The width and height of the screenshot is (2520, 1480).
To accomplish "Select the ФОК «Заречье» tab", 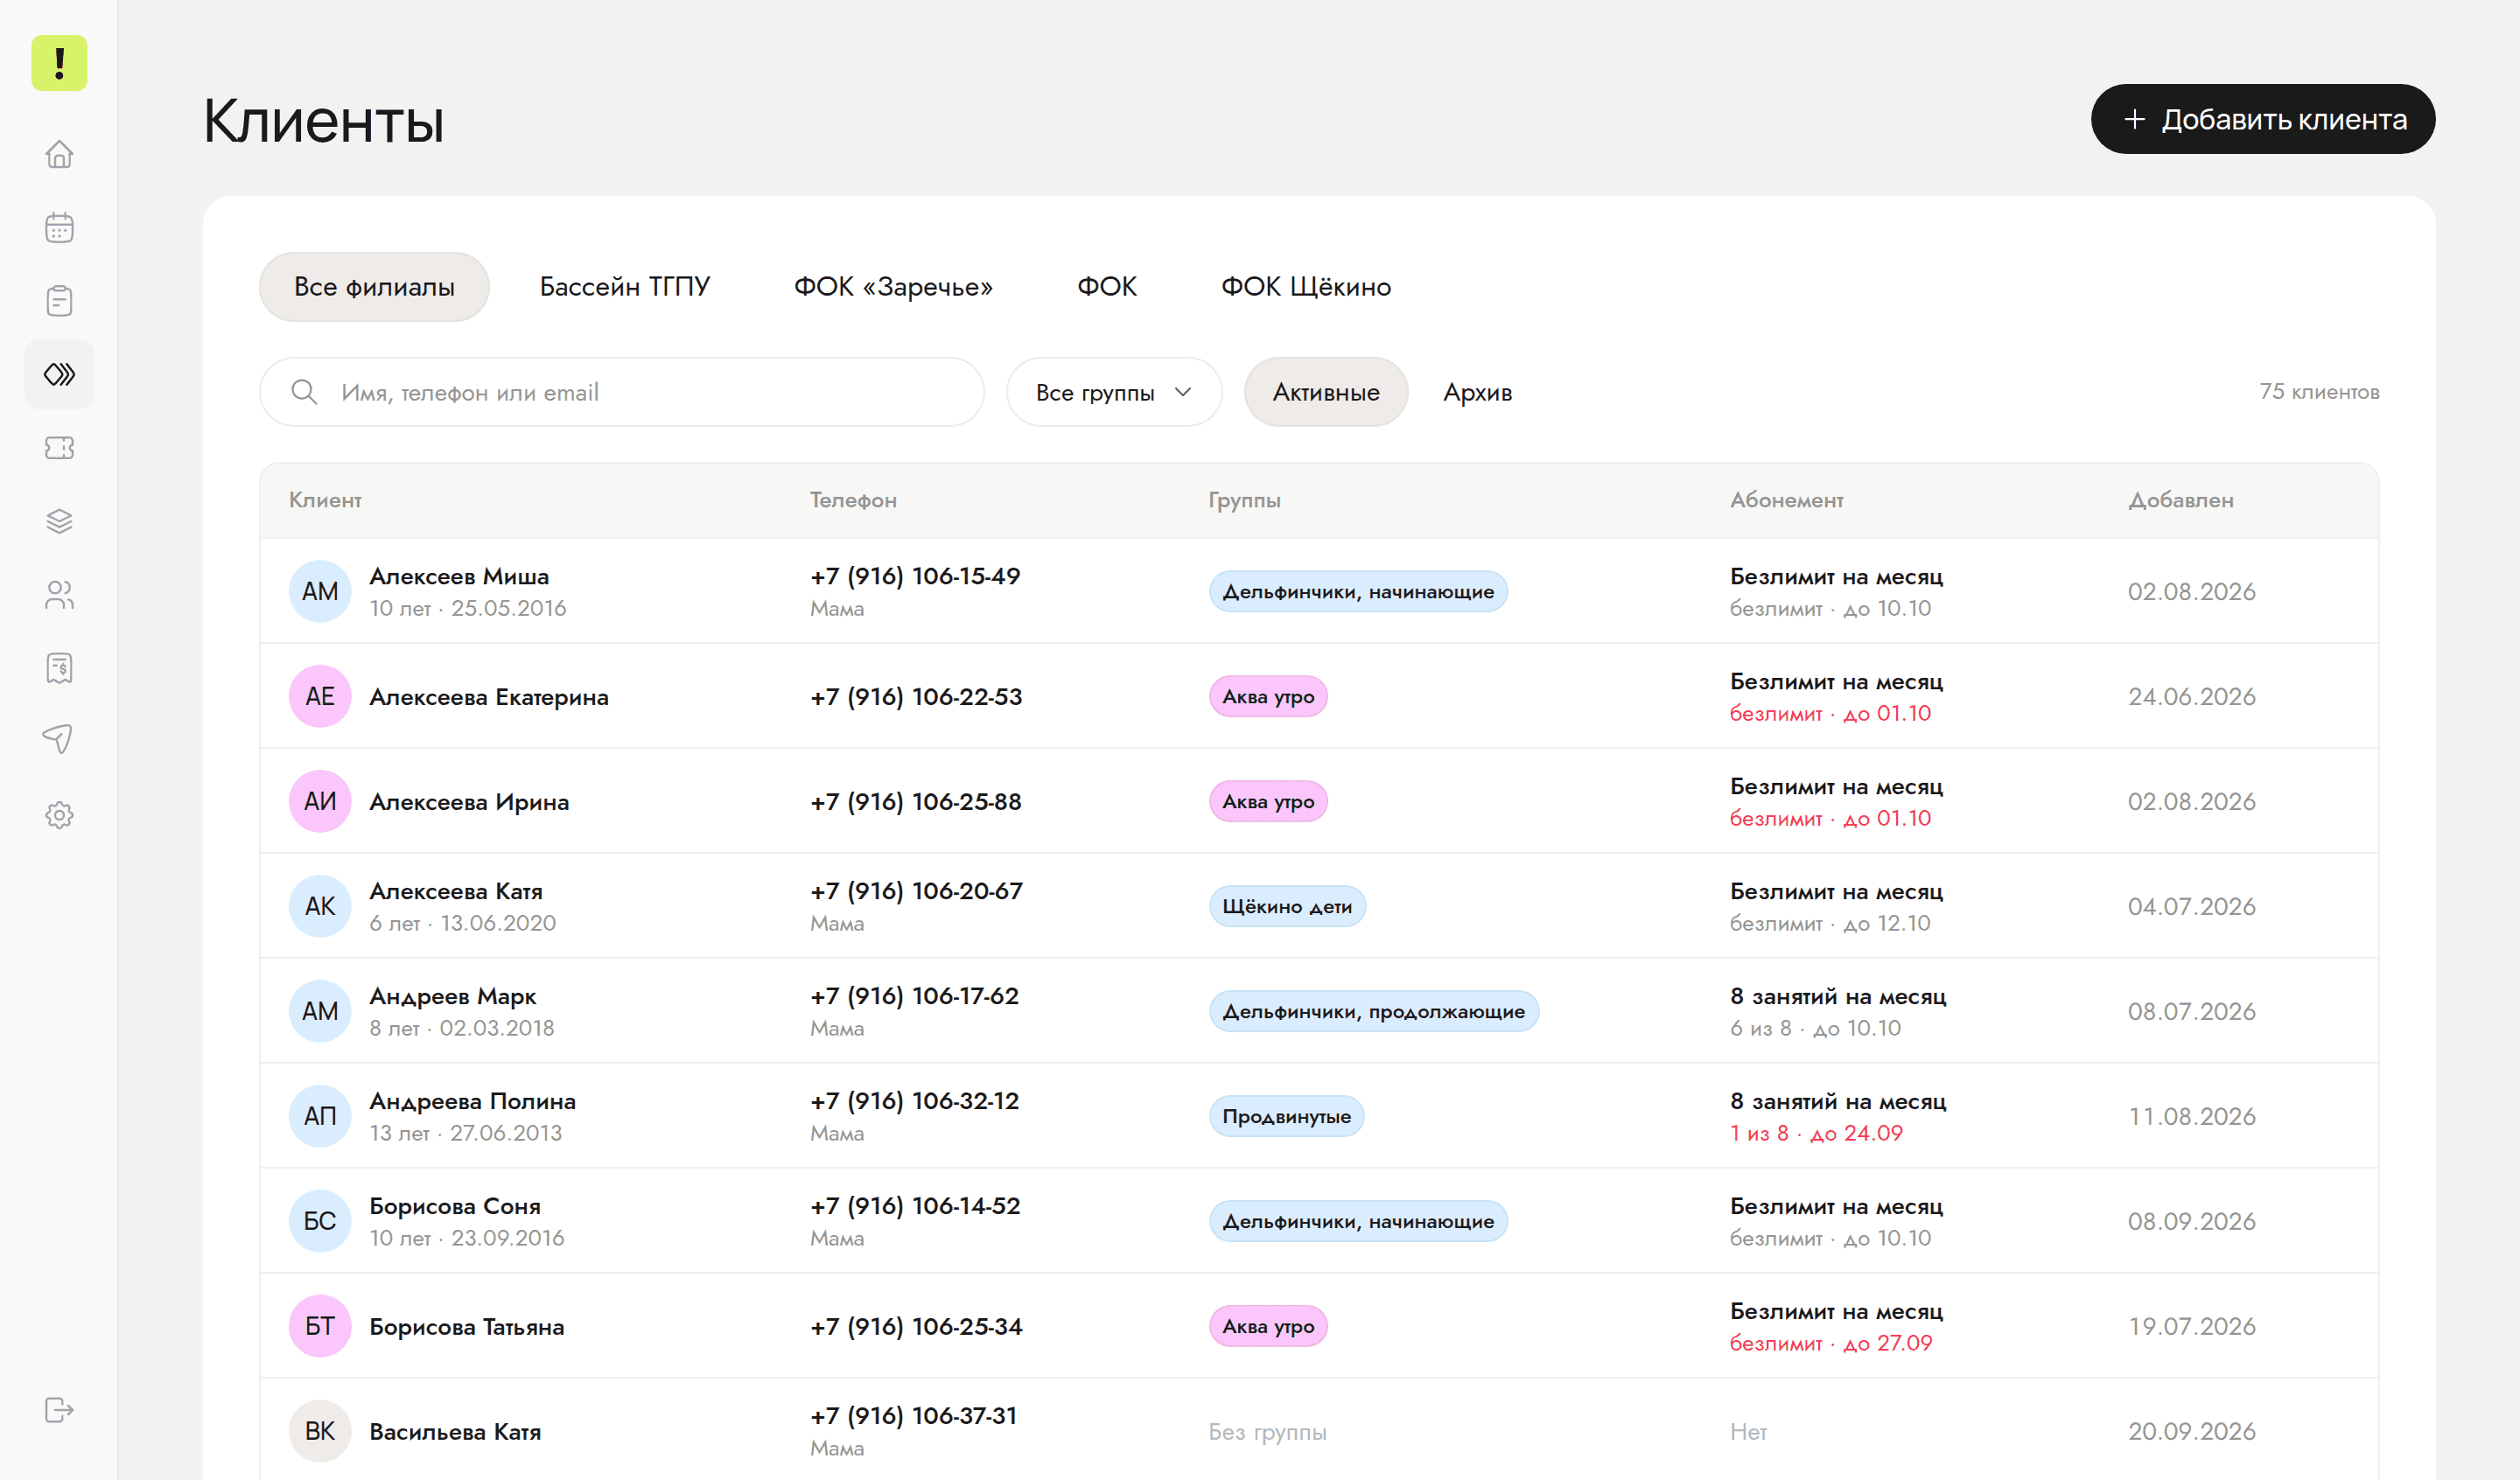I will [893, 287].
